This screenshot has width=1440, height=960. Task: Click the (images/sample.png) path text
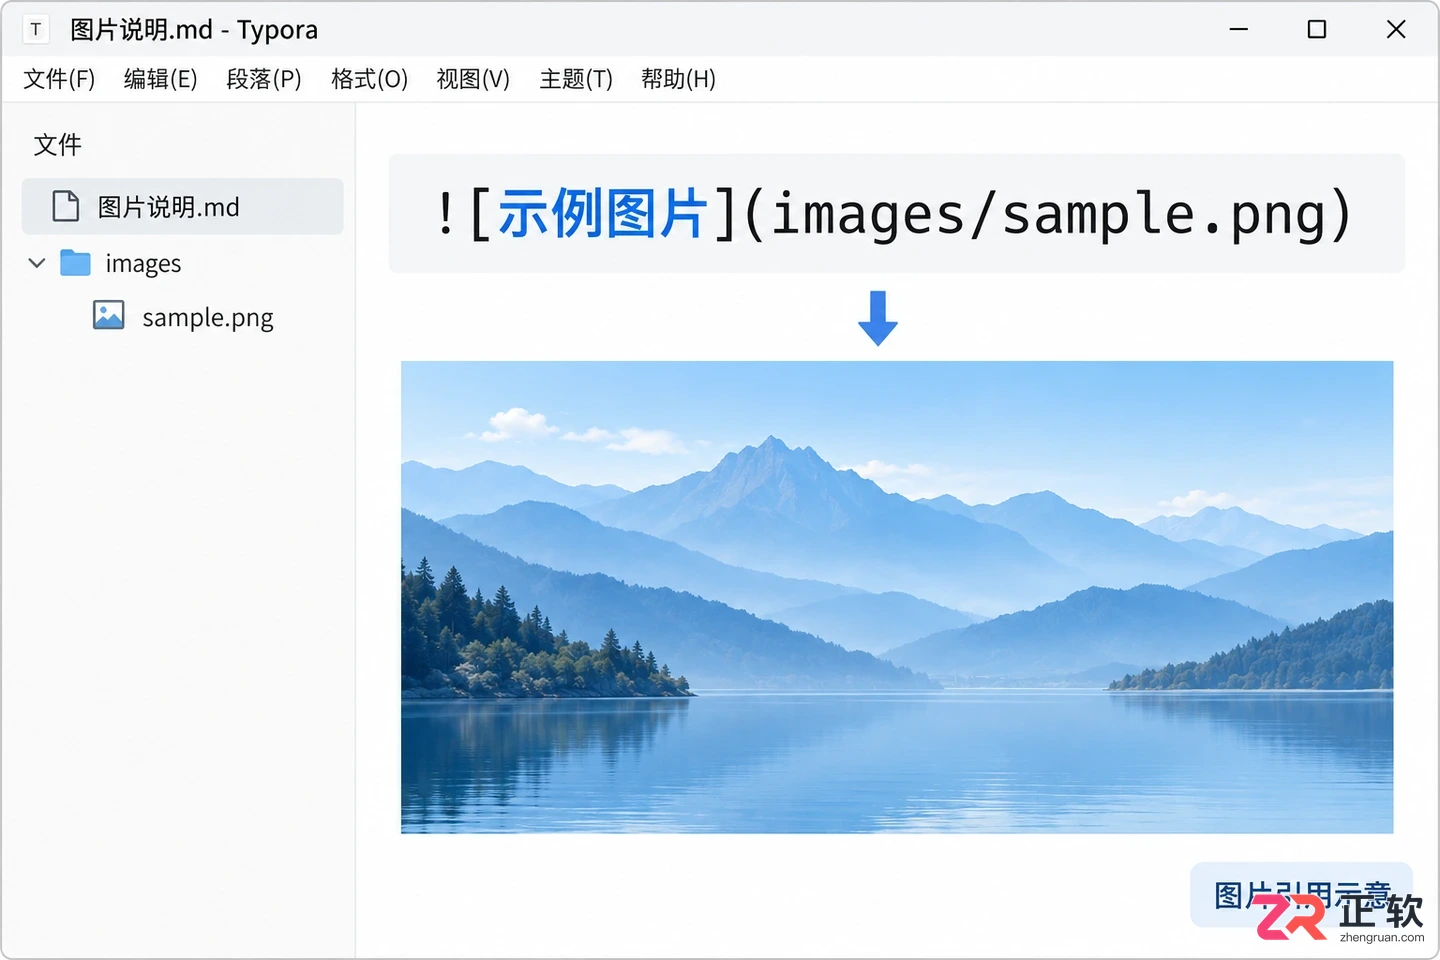coord(1049,215)
